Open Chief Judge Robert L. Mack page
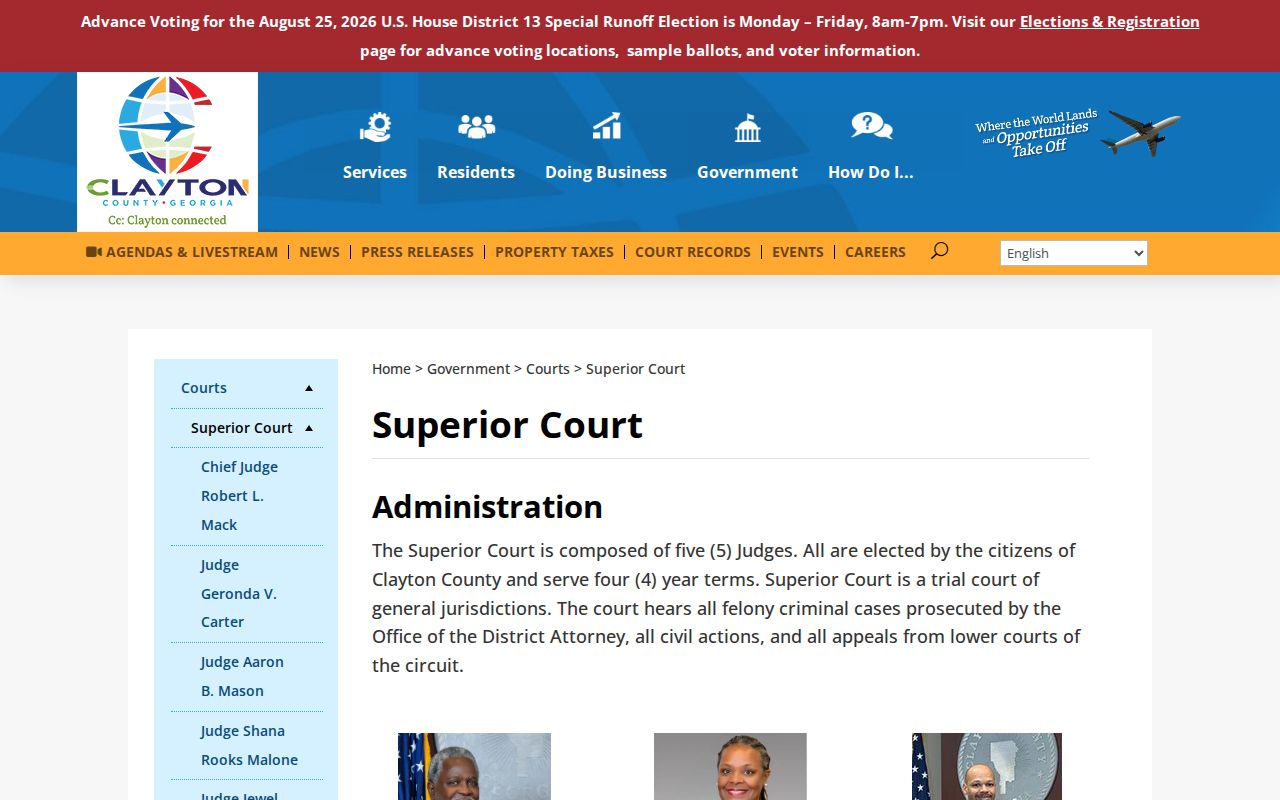The height and width of the screenshot is (800, 1280). (x=239, y=496)
